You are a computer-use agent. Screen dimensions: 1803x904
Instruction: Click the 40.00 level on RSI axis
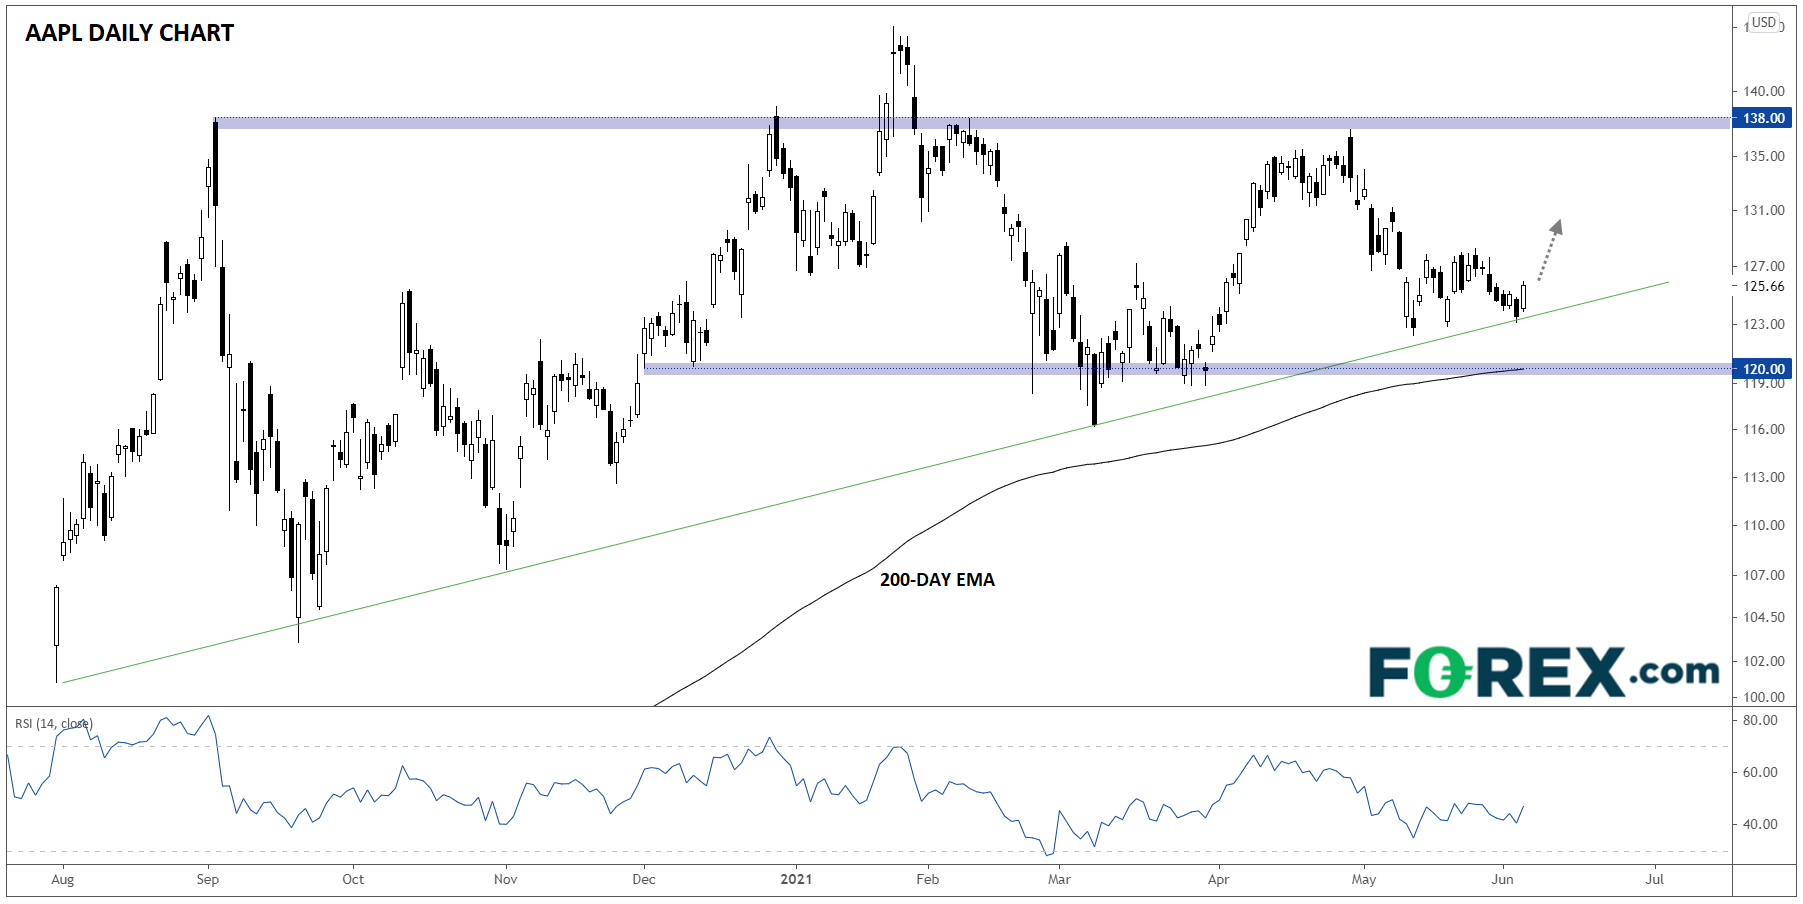[1760, 824]
